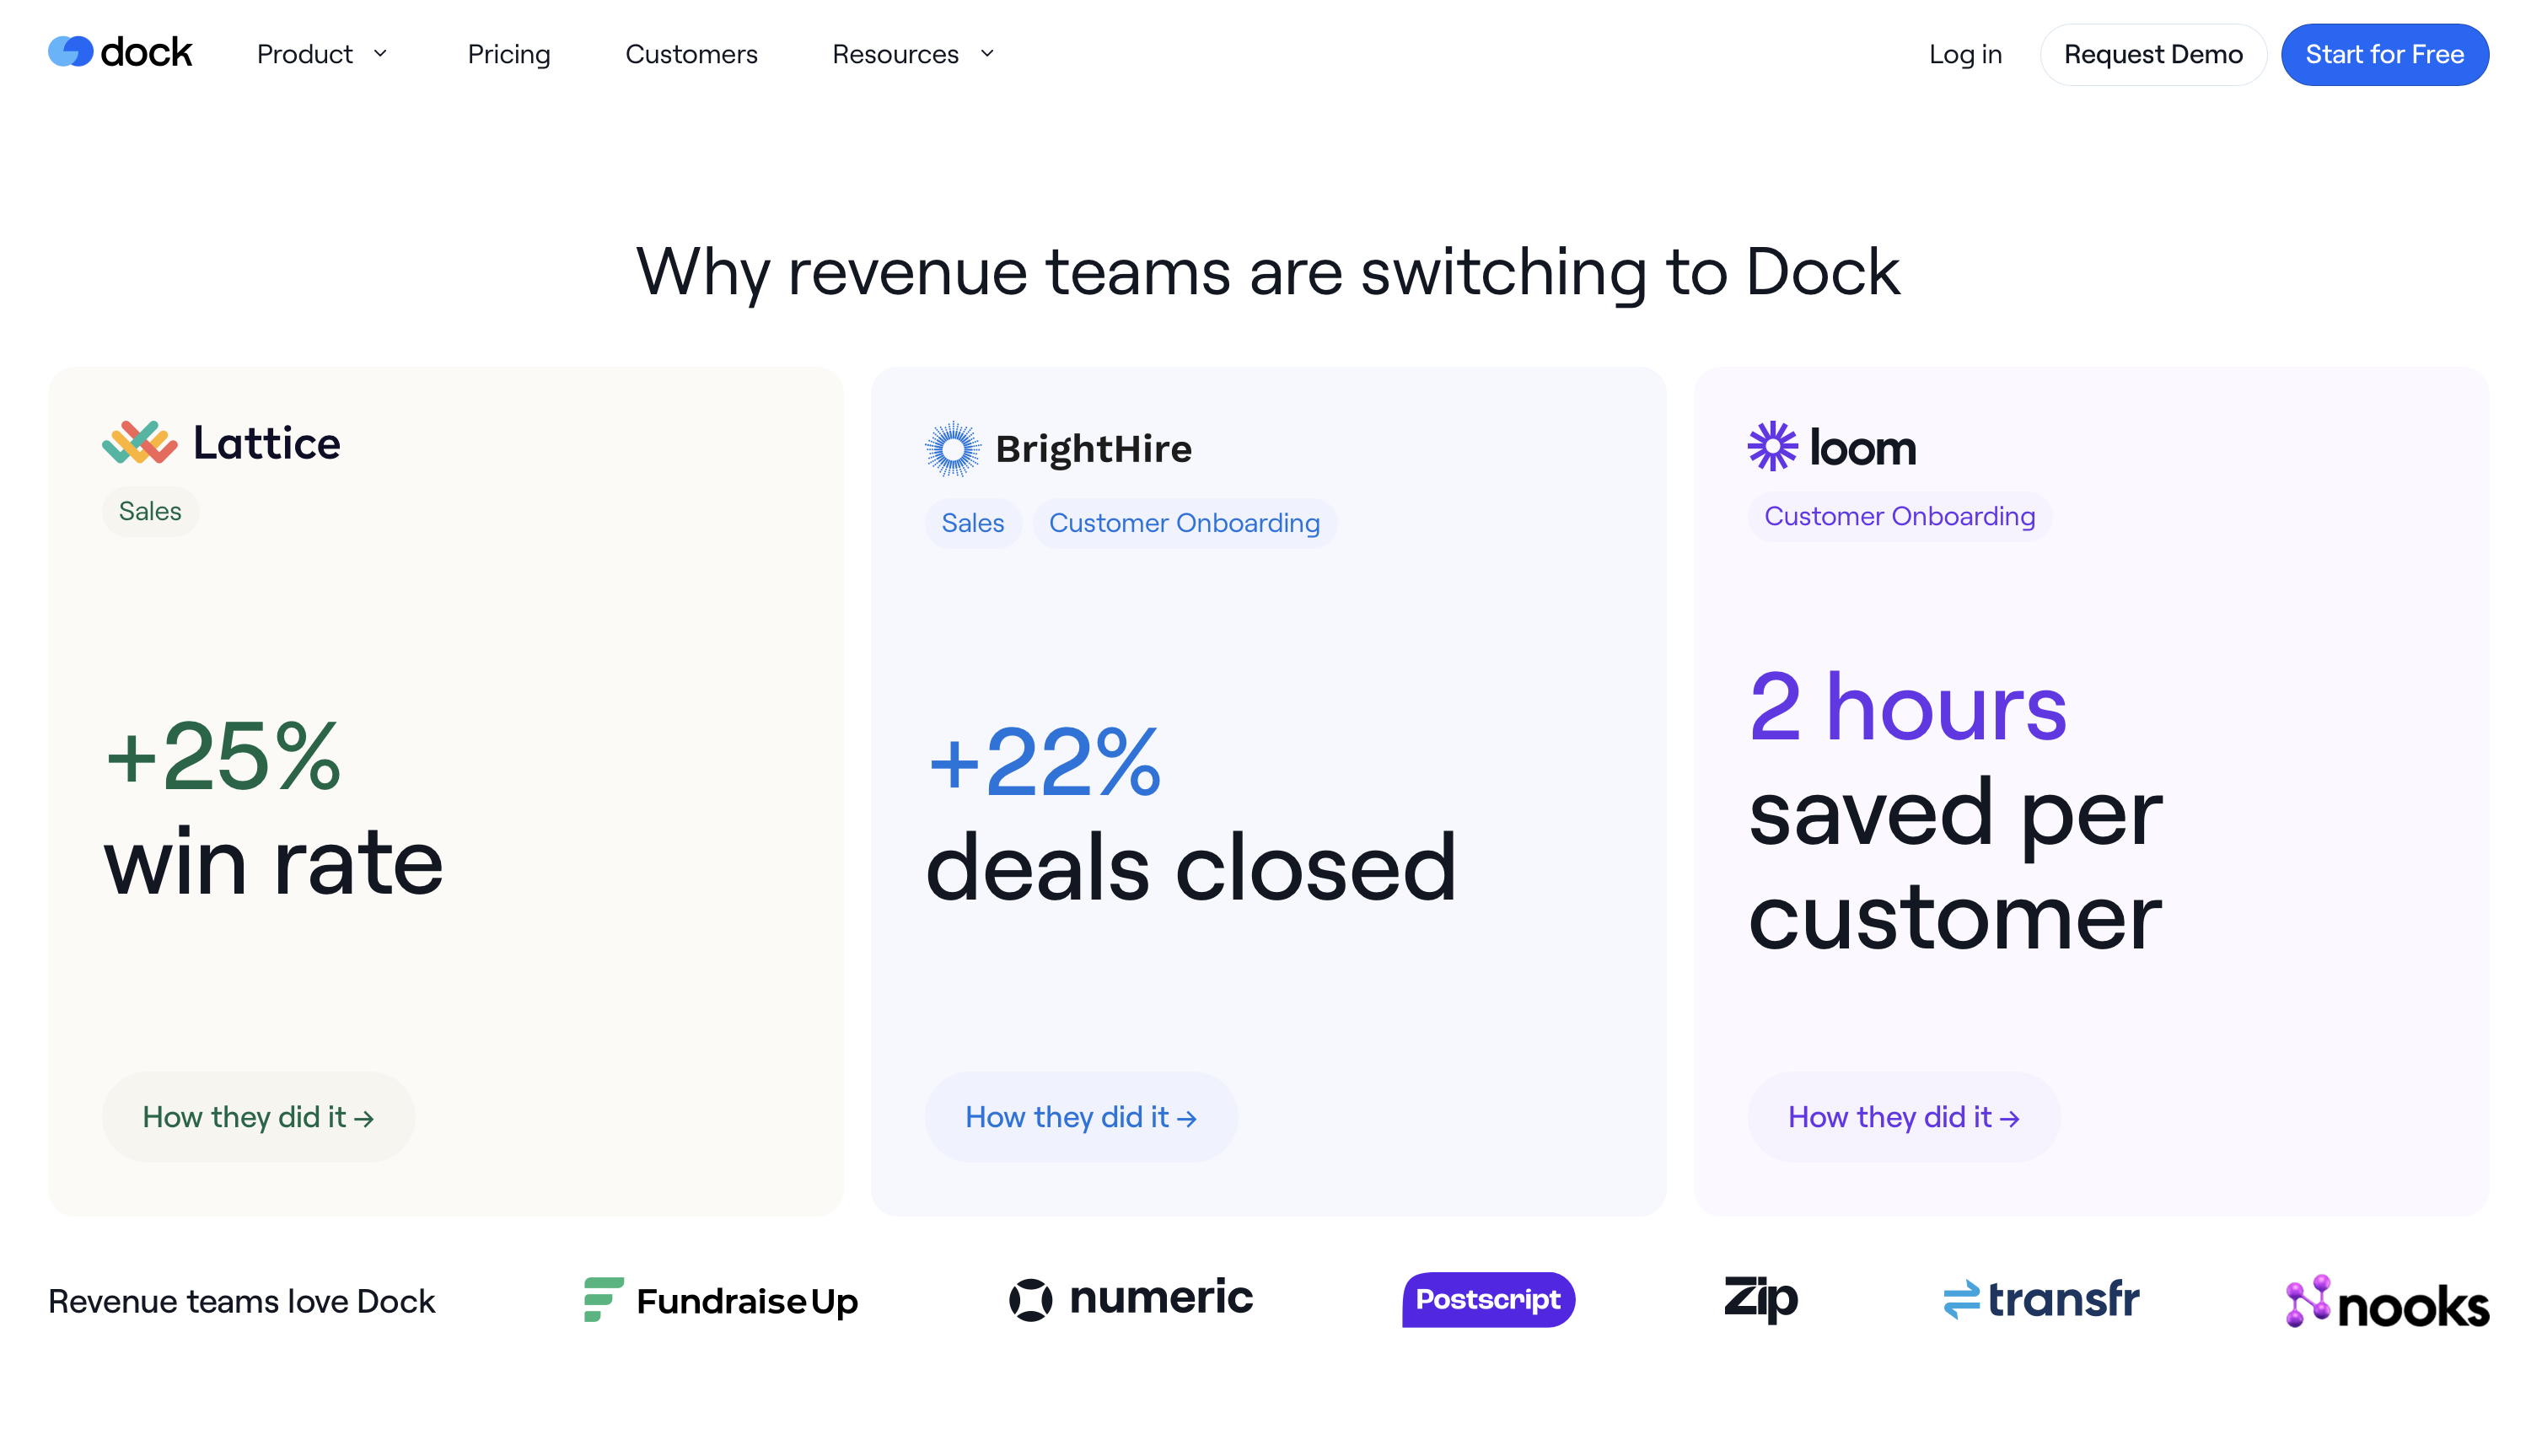
Task: Click the purple Postscript badge
Action: [x=1488, y=1299]
